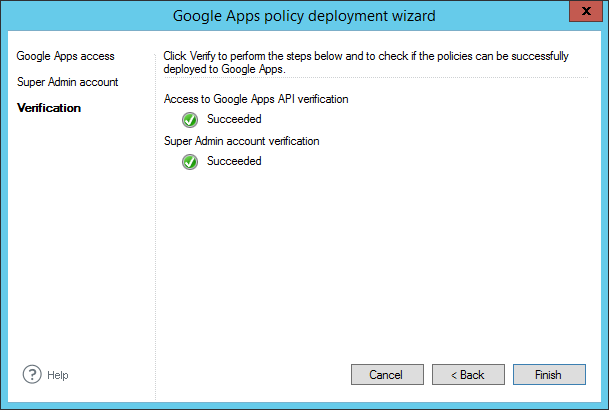Click Succeeded text under API verification
Viewport: 609px width, 410px height.
click(234, 119)
